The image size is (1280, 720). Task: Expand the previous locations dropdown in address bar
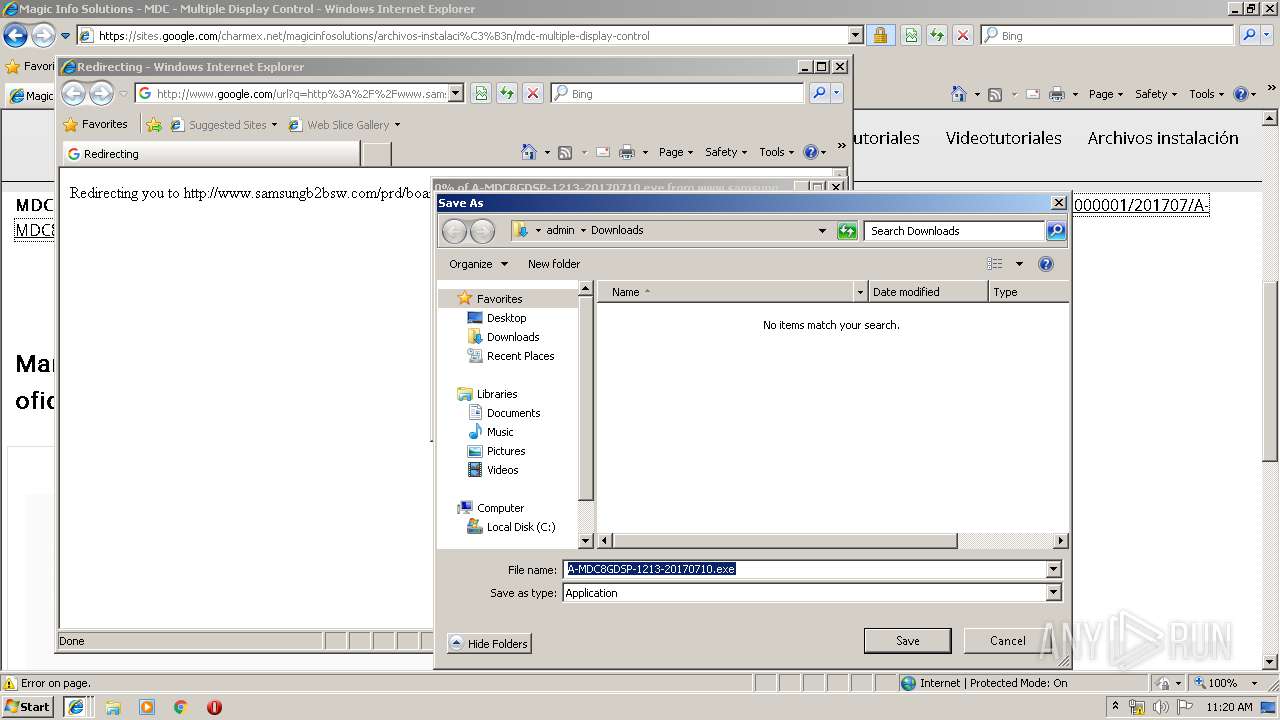[822, 231]
